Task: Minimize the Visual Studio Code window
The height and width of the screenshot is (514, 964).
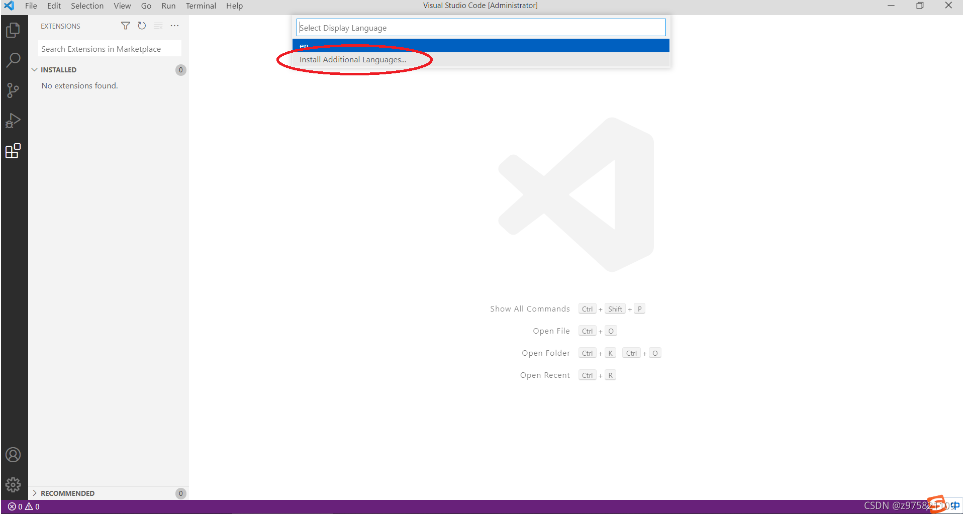Action: [891, 6]
